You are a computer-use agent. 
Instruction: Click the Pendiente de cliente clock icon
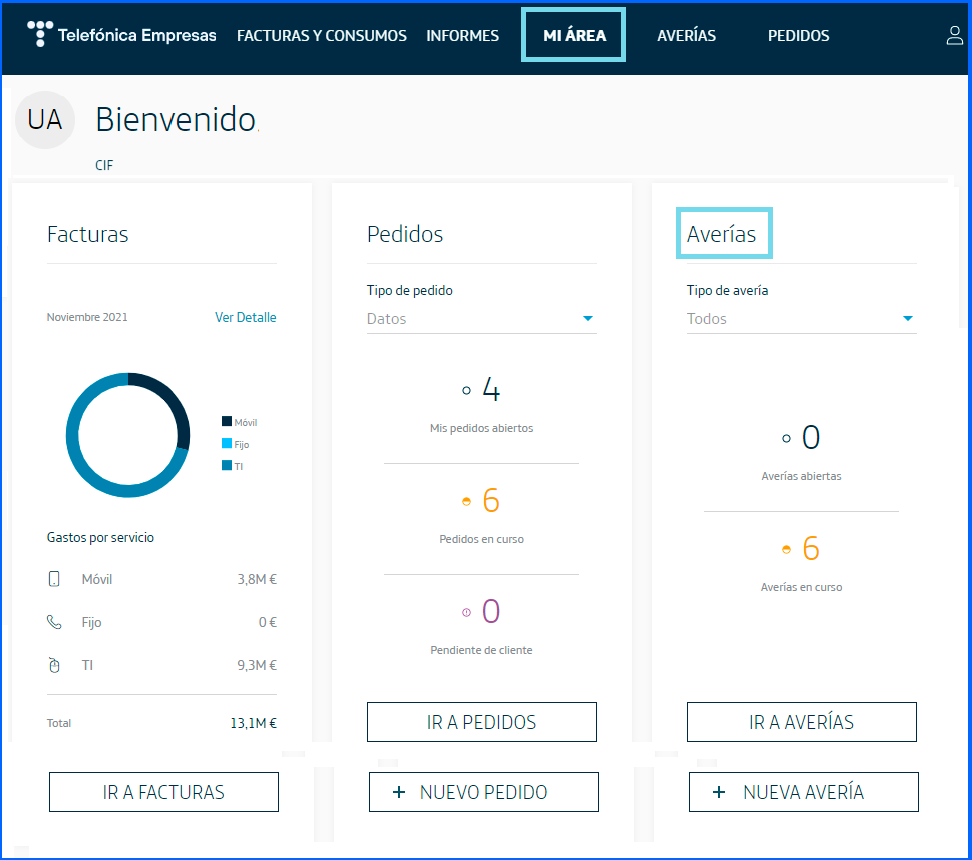[466, 612]
